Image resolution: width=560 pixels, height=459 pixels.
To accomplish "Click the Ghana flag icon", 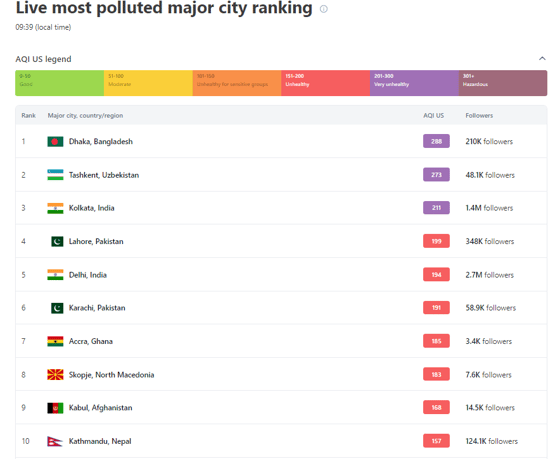I will coord(55,341).
